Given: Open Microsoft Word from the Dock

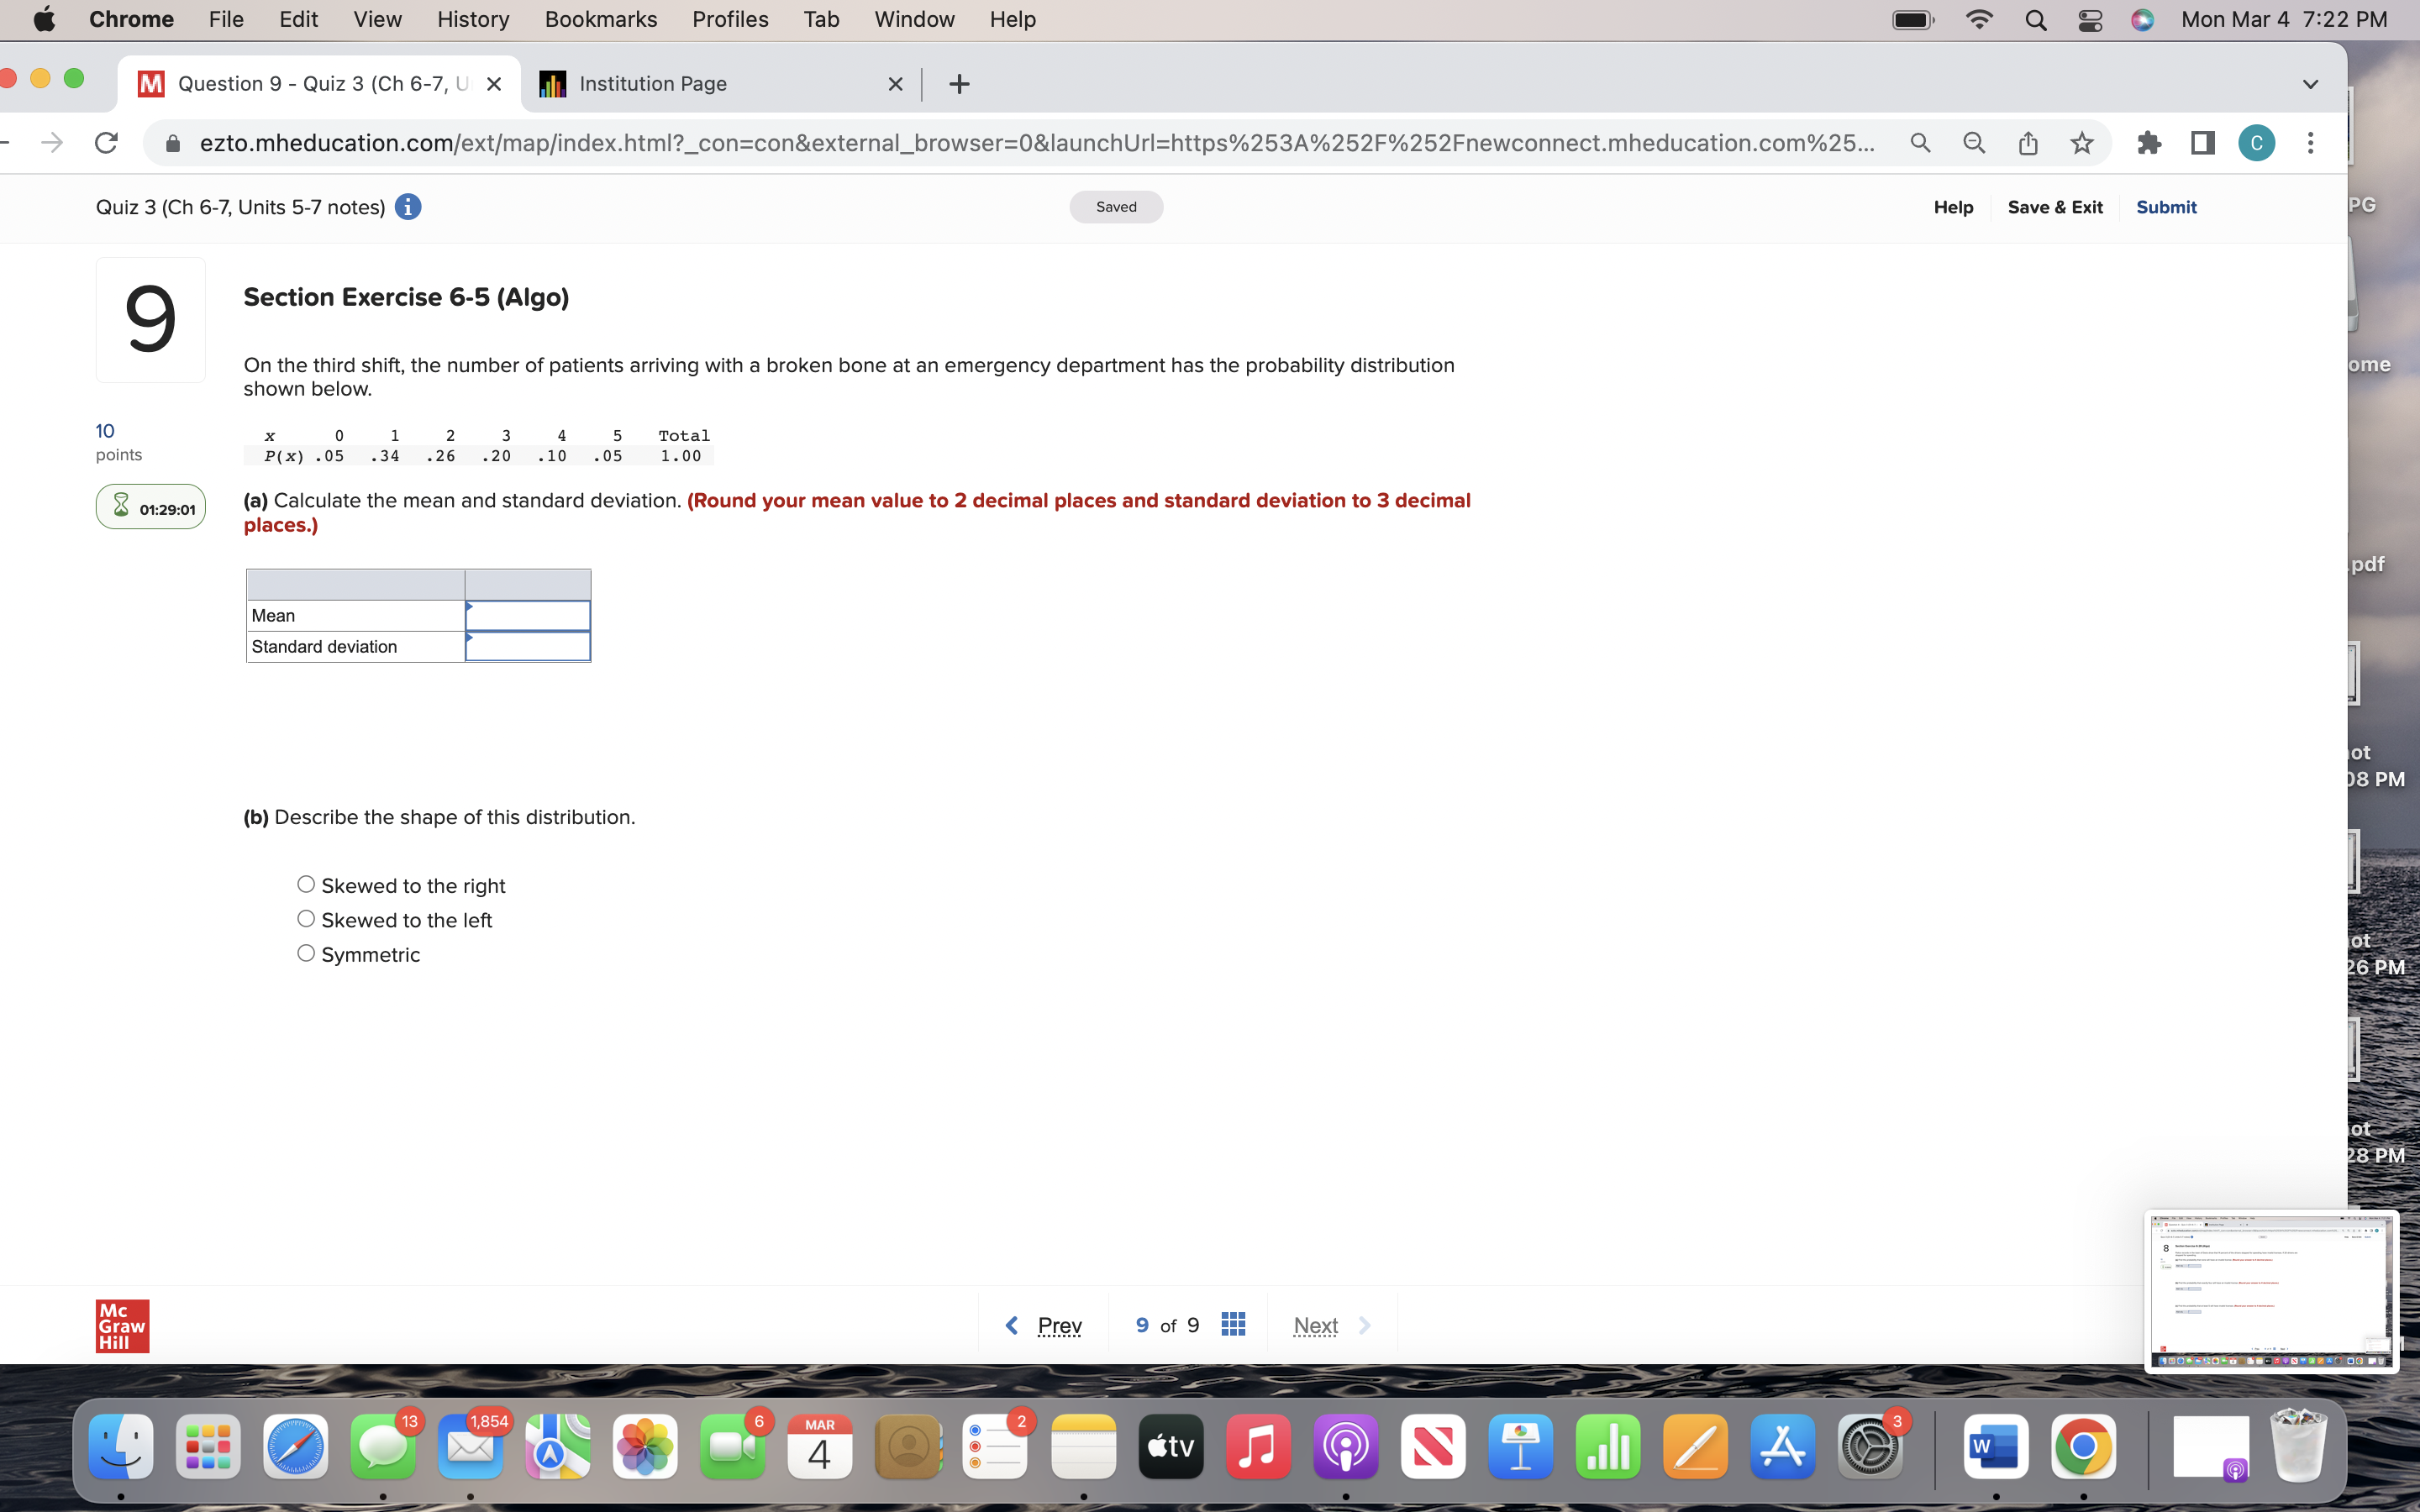Looking at the screenshot, I should (x=1995, y=1446).
